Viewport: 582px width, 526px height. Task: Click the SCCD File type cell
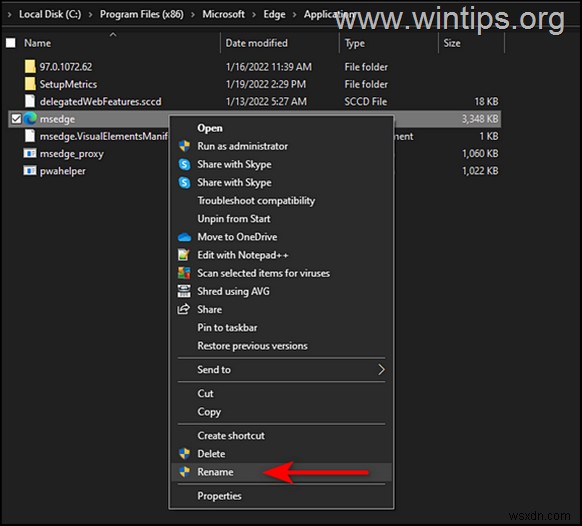coord(366,102)
